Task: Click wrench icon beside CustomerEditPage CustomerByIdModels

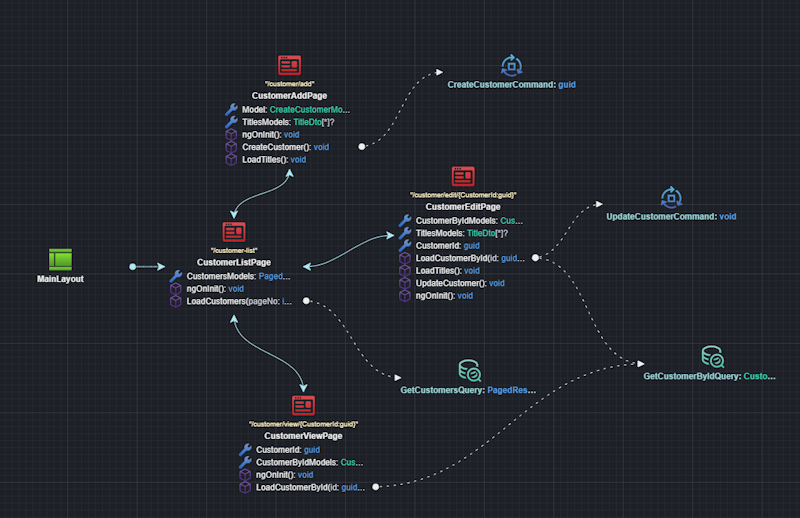Action: click(405, 220)
